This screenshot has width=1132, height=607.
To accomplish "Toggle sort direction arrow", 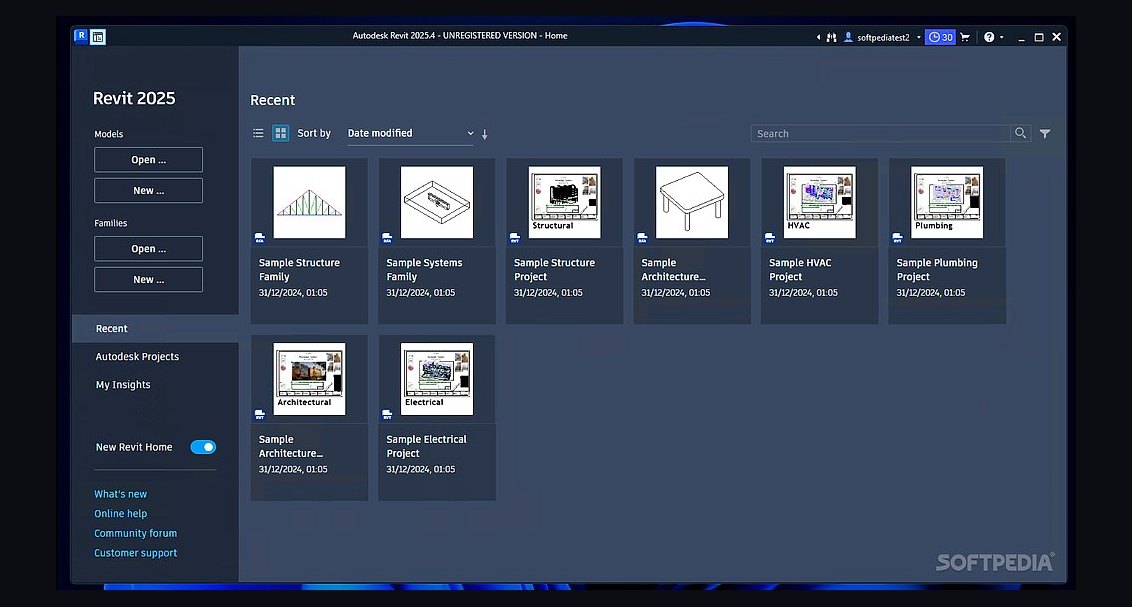I will click(x=485, y=134).
